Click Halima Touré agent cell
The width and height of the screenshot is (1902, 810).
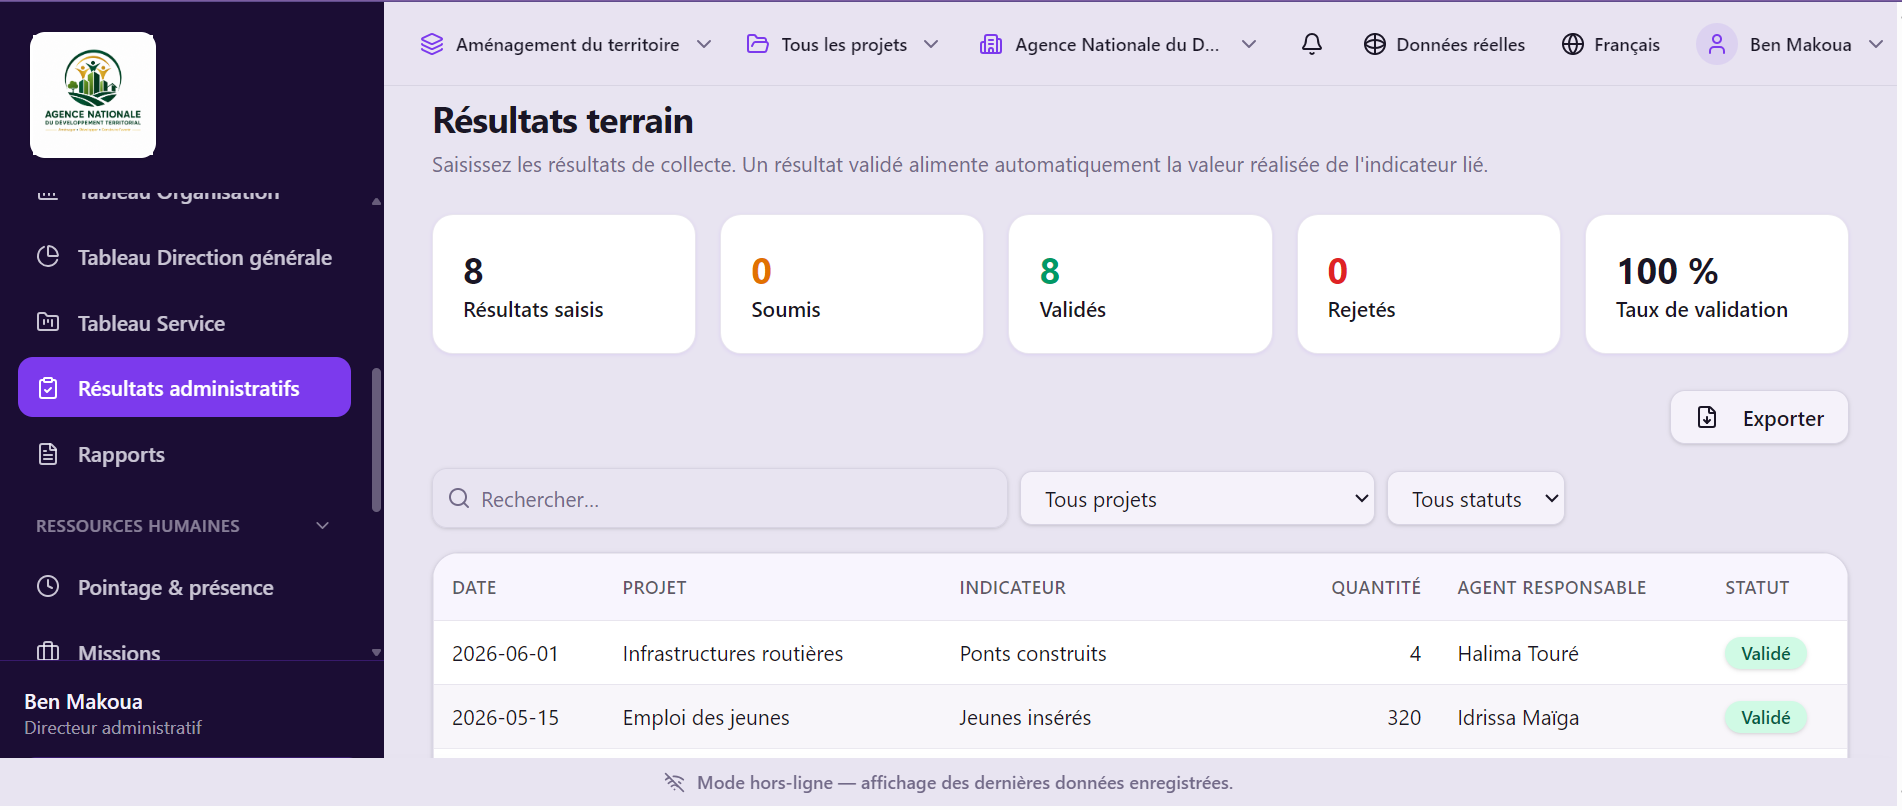coord(1518,653)
